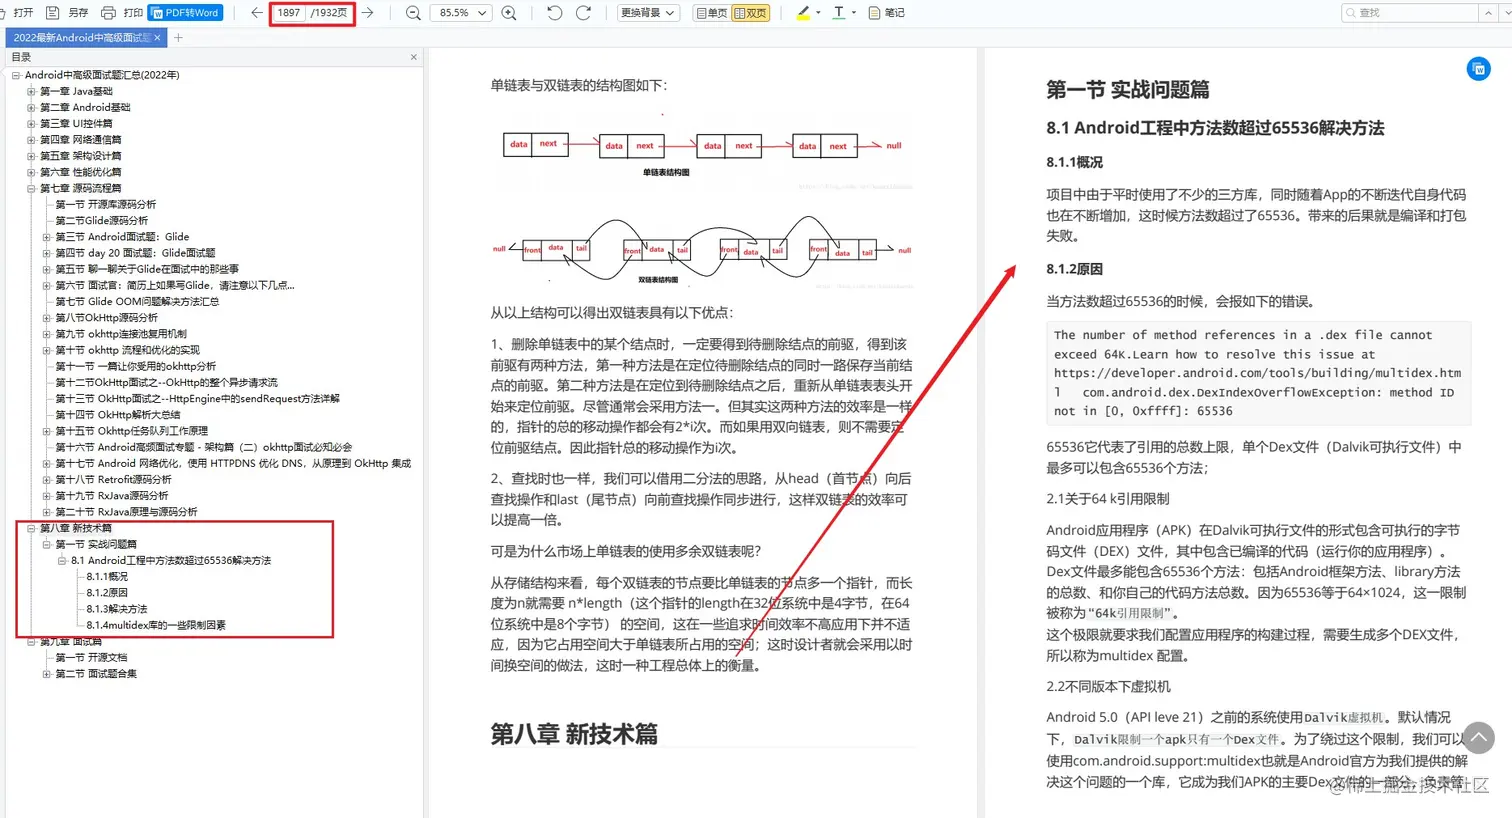Click the PDF转Word button
The image size is (1512, 818).
(185, 13)
